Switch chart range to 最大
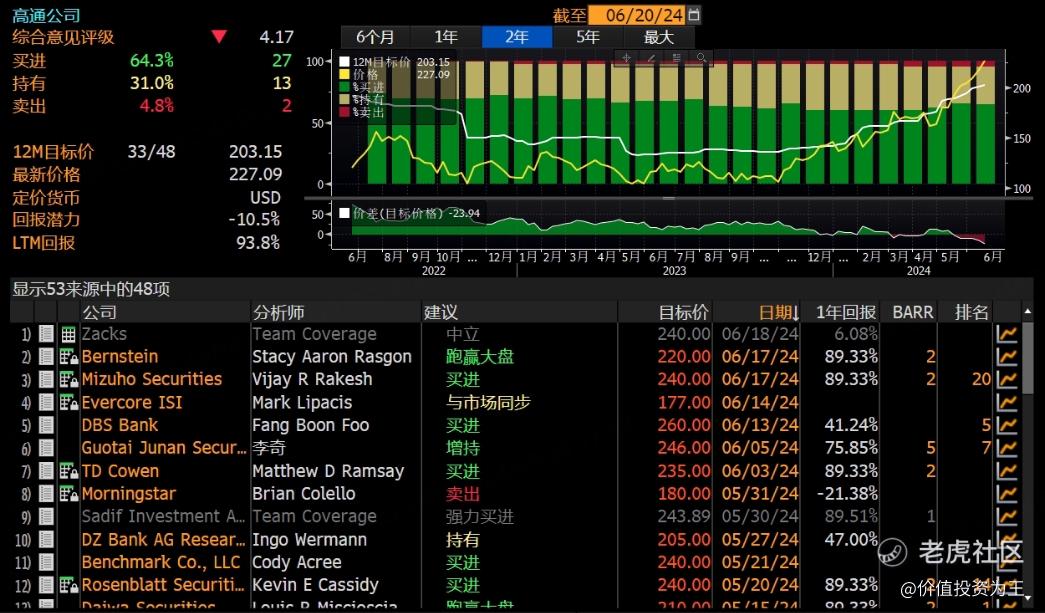Screen dimensions: 1045x613 [658, 37]
